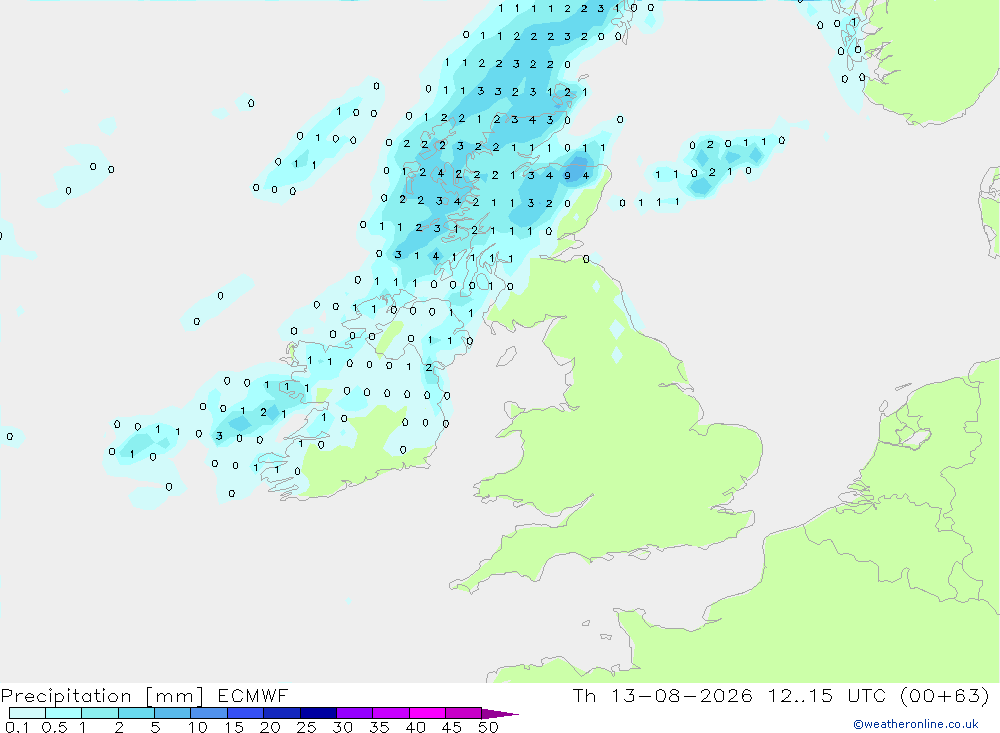Viewport: 1000px width, 733px height.
Task: Click the "20" legend scale label
Action: click(270, 727)
